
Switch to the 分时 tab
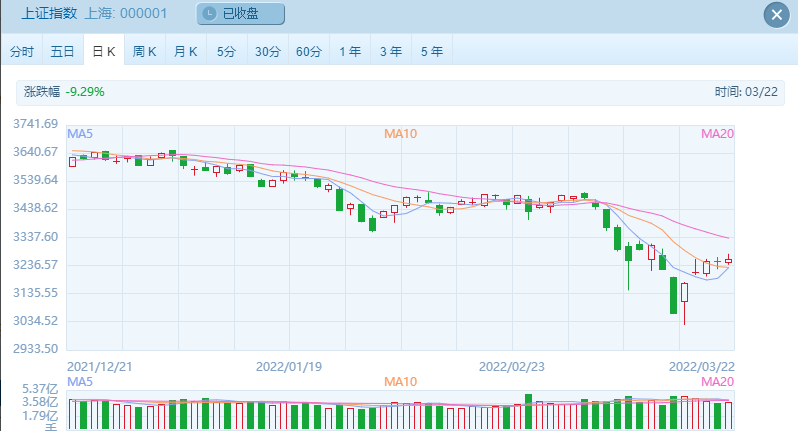click(x=22, y=51)
